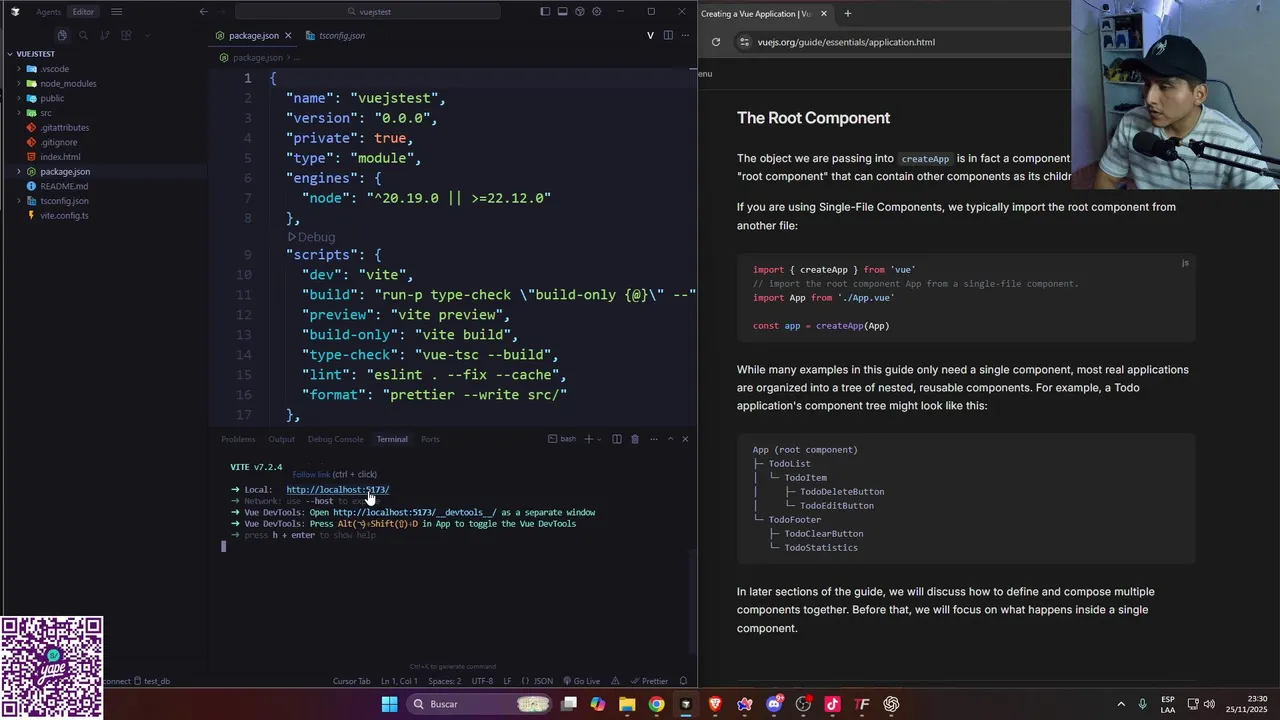Open index.html in the explorer

click(x=60, y=157)
